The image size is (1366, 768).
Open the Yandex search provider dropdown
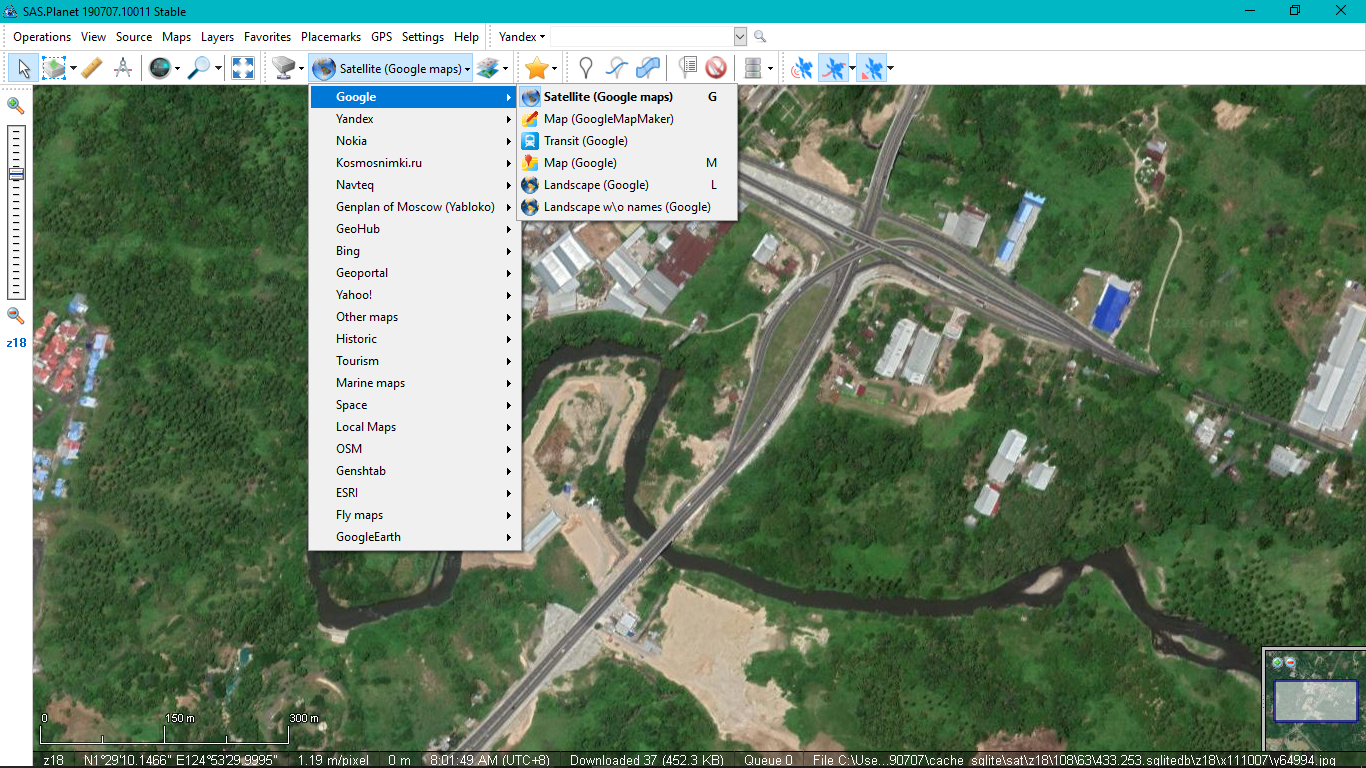click(520, 36)
